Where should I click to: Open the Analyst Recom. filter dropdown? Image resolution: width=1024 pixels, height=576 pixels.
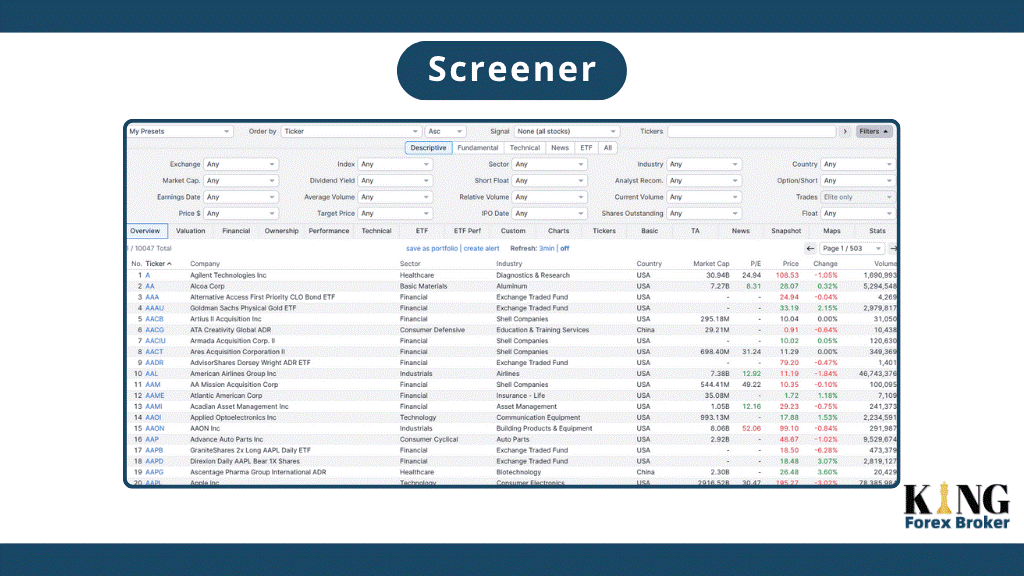[x=704, y=180]
